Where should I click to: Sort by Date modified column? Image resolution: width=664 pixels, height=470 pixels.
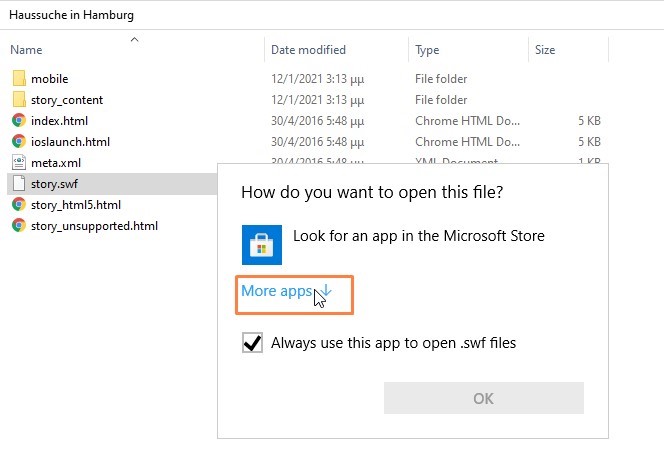[x=308, y=50]
